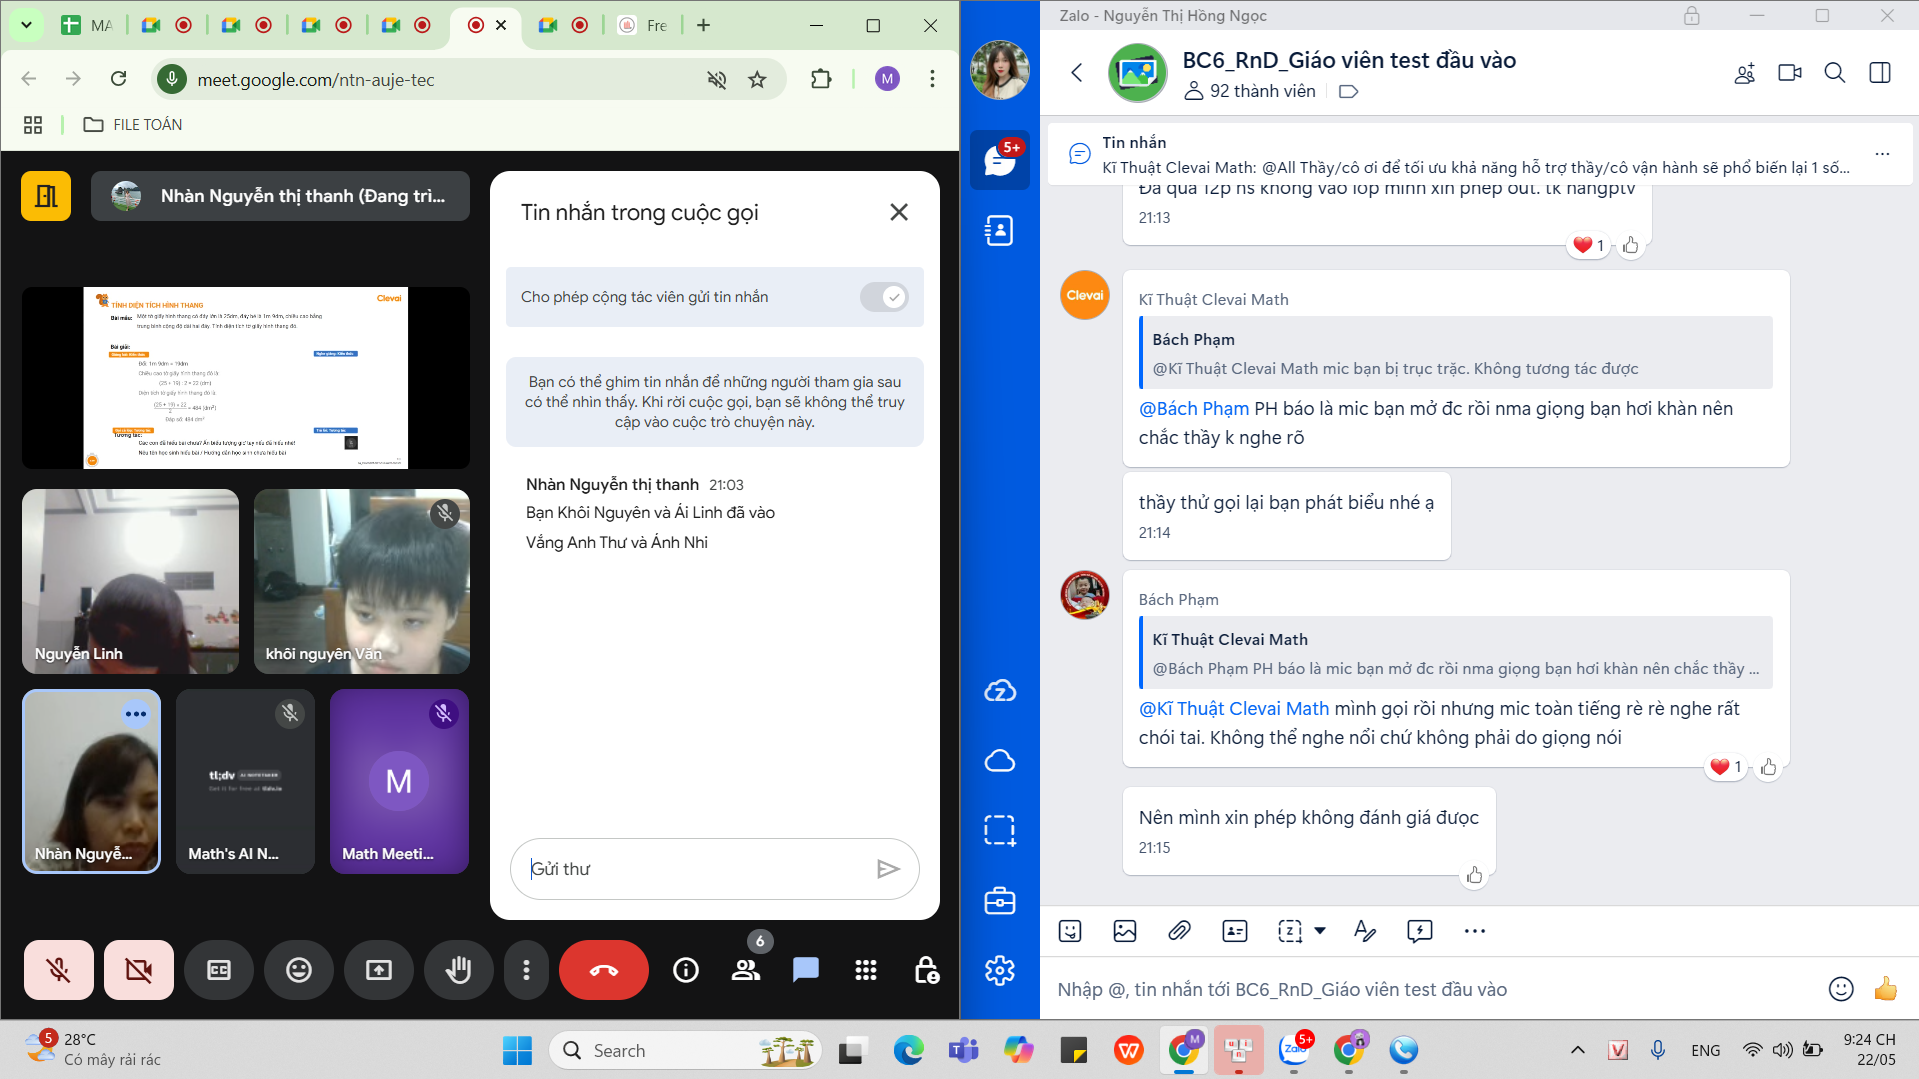
Task: Show the people list in Meet
Action: pos(746,969)
